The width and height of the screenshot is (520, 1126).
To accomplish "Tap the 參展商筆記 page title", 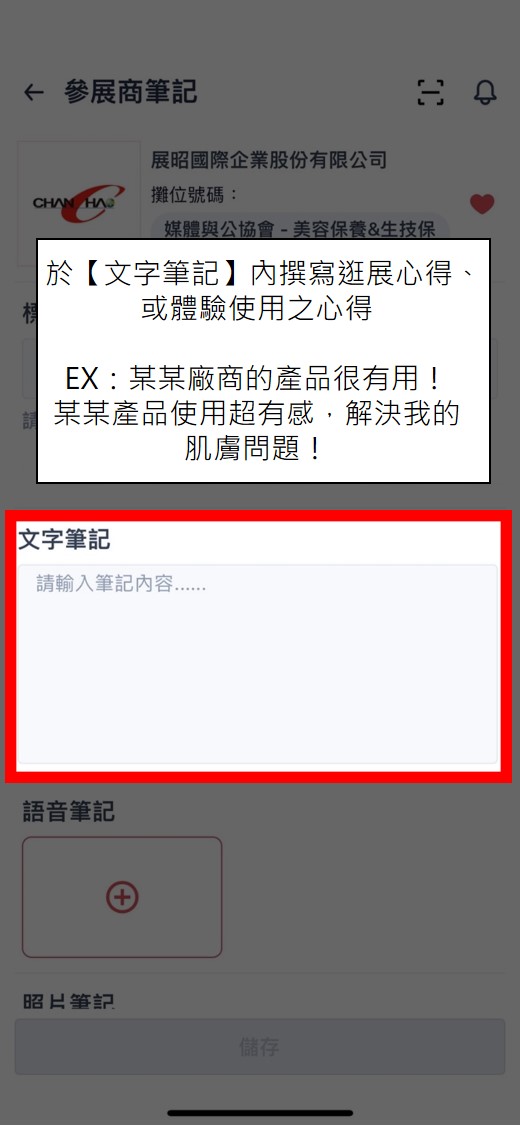I will [131, 92].
